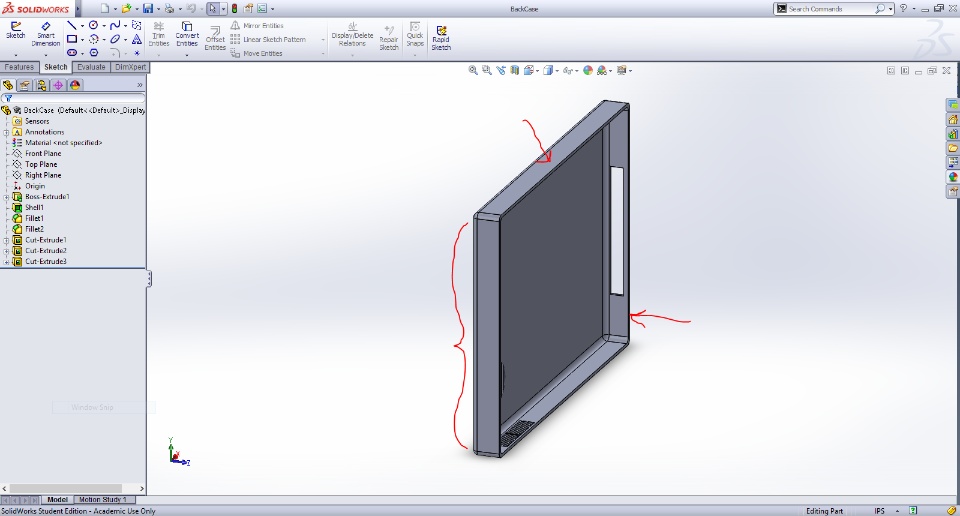Image resolution: width=960 pixels, height=516 pixels.
Task: Expand the Boss-Extrude1 feature
Action: (6, 197)
